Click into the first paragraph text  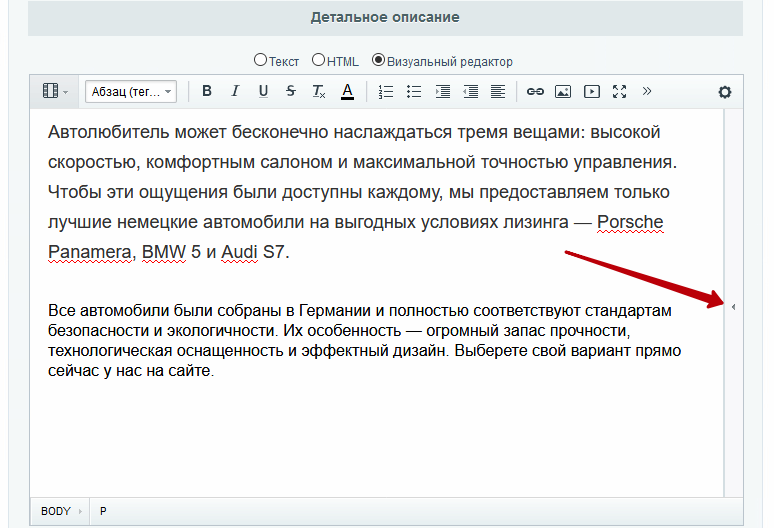[x=362, y=192]
